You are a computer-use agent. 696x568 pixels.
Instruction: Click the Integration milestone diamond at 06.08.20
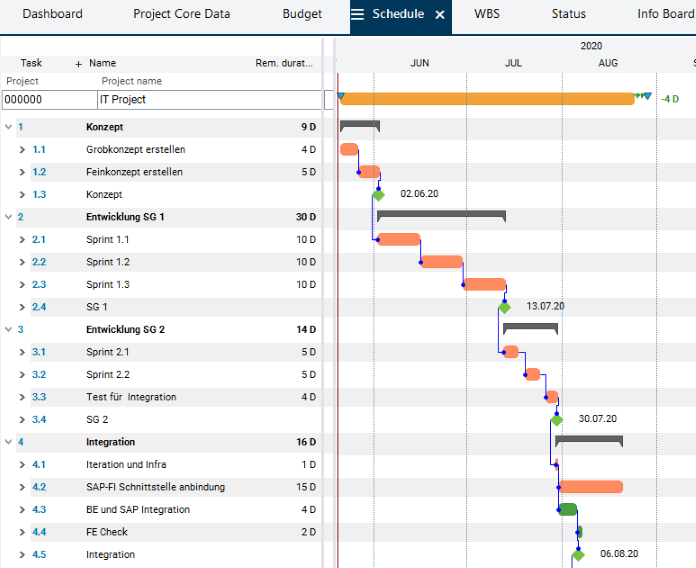(x=578, y=555)
